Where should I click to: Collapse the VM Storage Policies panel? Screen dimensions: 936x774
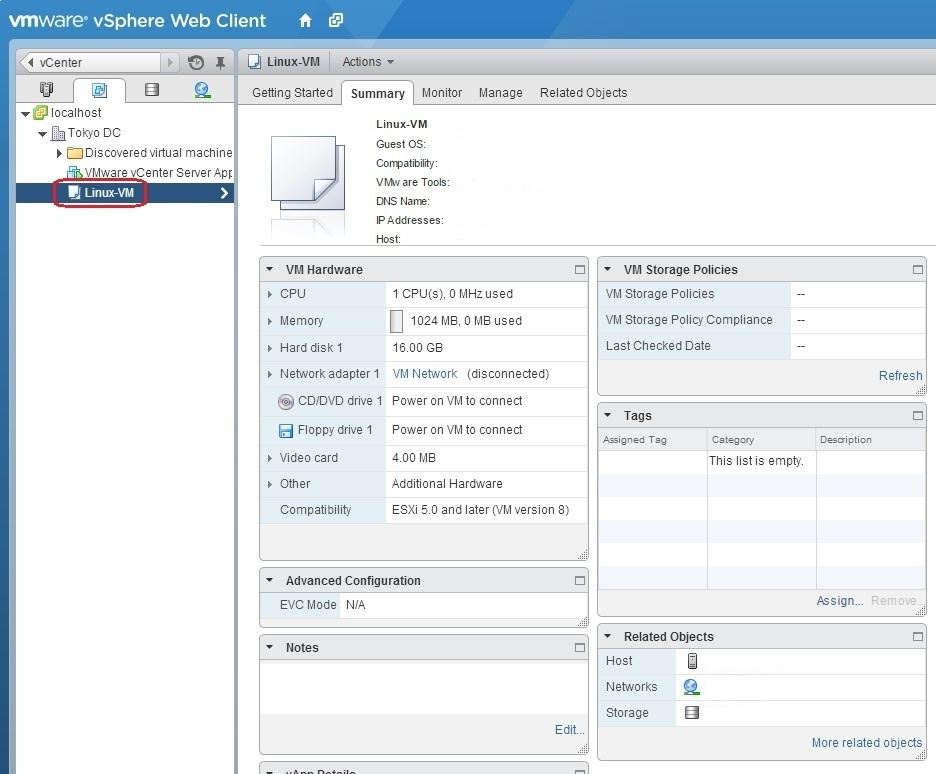tap(608, 269)
